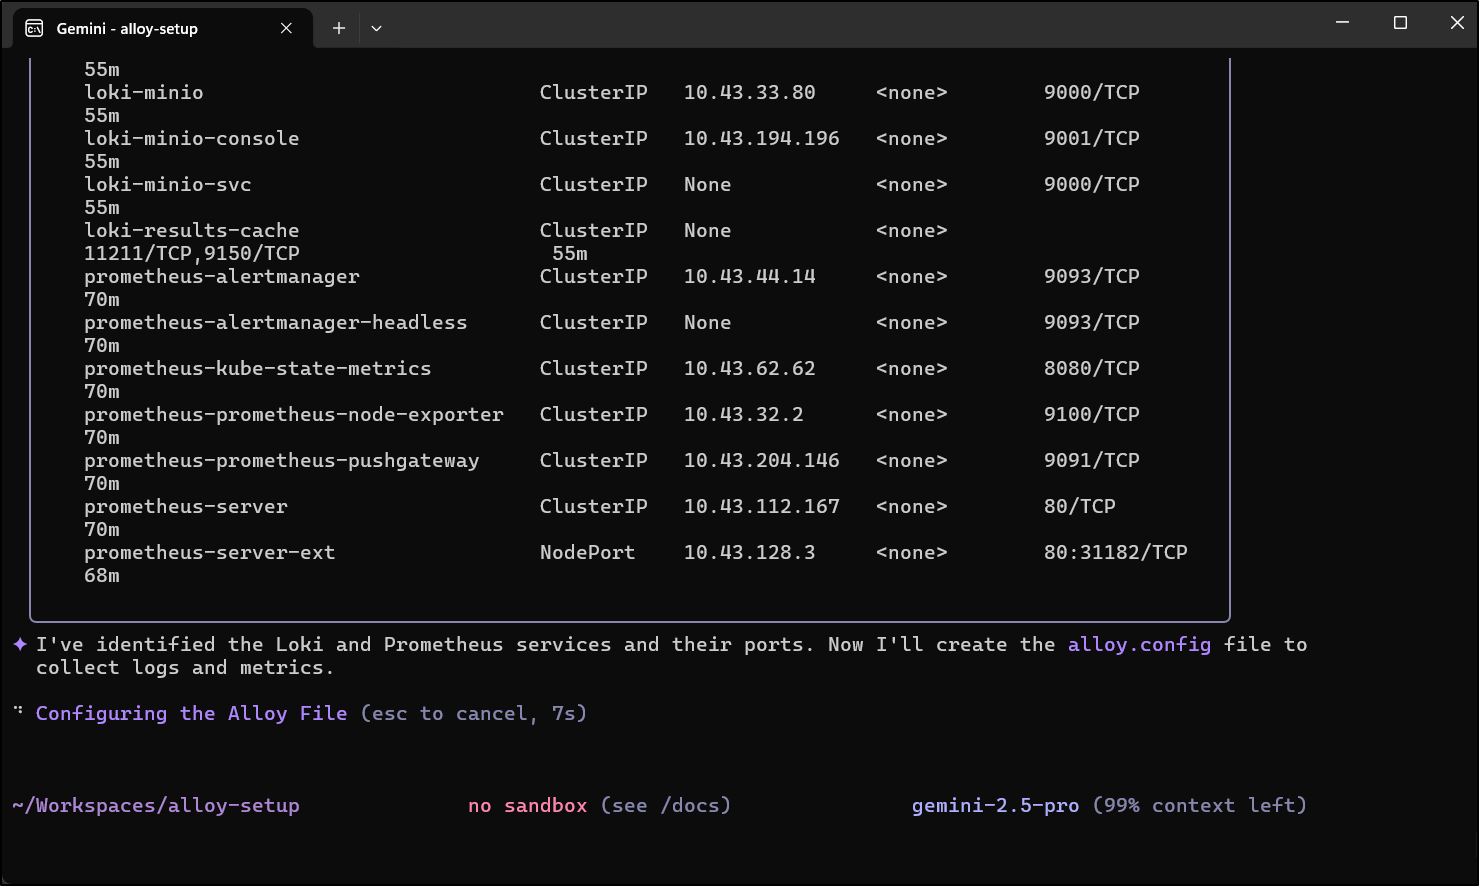The image size is (1479, 886).
Task: Click the ~/Workspaces/alloy-setup path
Action: [156, 806]
